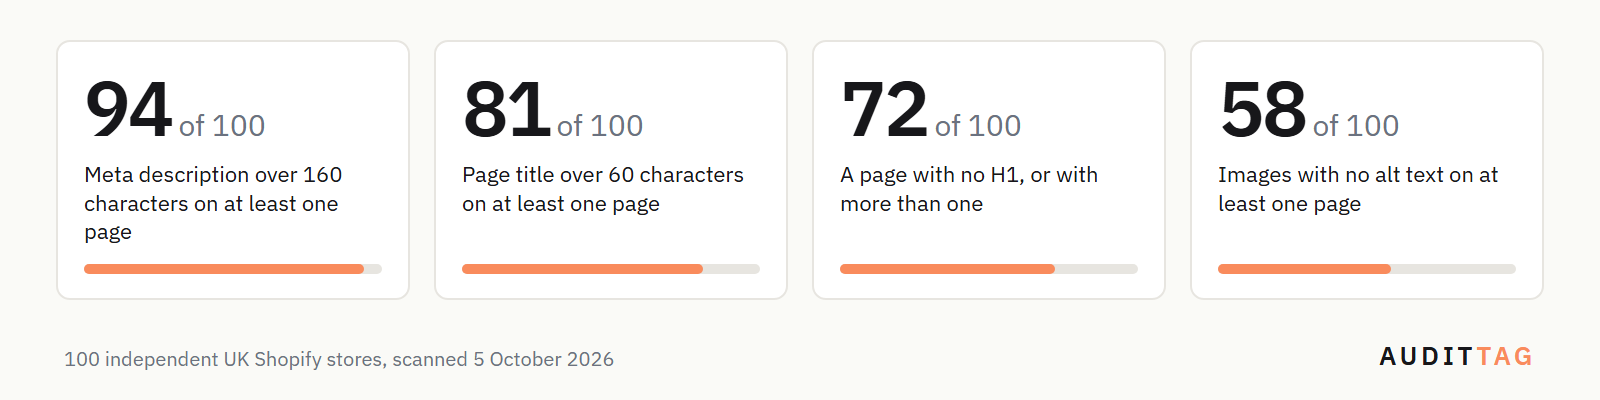The width and height of the screenshot is (1600, 400).
Task: Click the H1 issue progress bar
Action: pos(989,269)
